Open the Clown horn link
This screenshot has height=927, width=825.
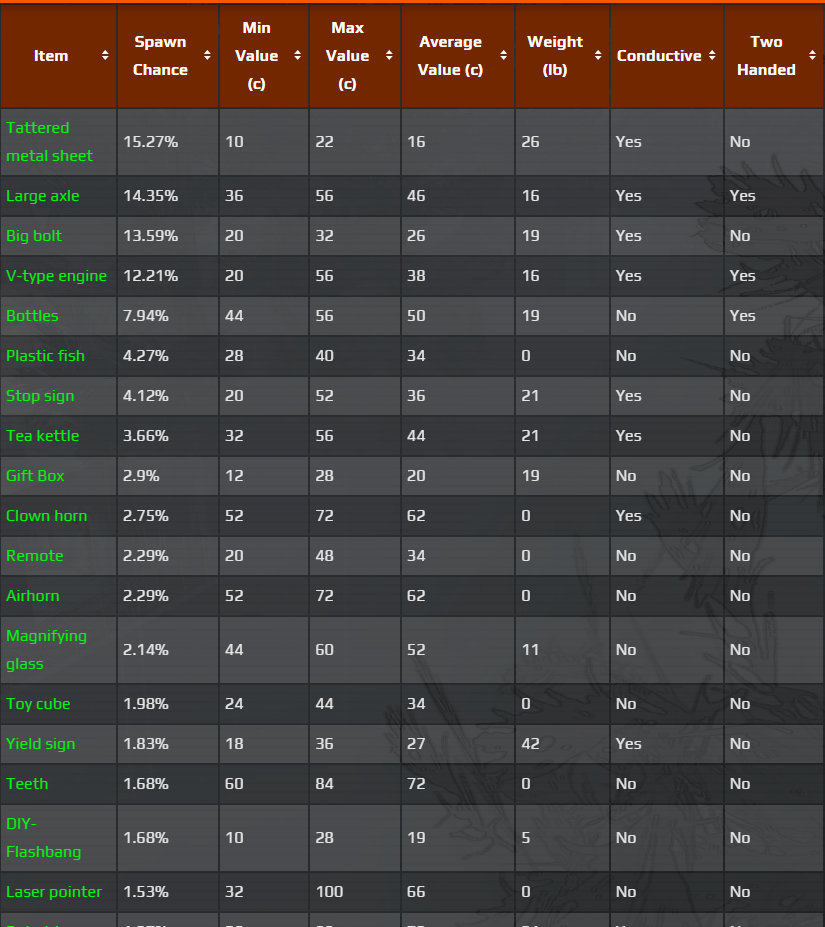tap(46, 516)
